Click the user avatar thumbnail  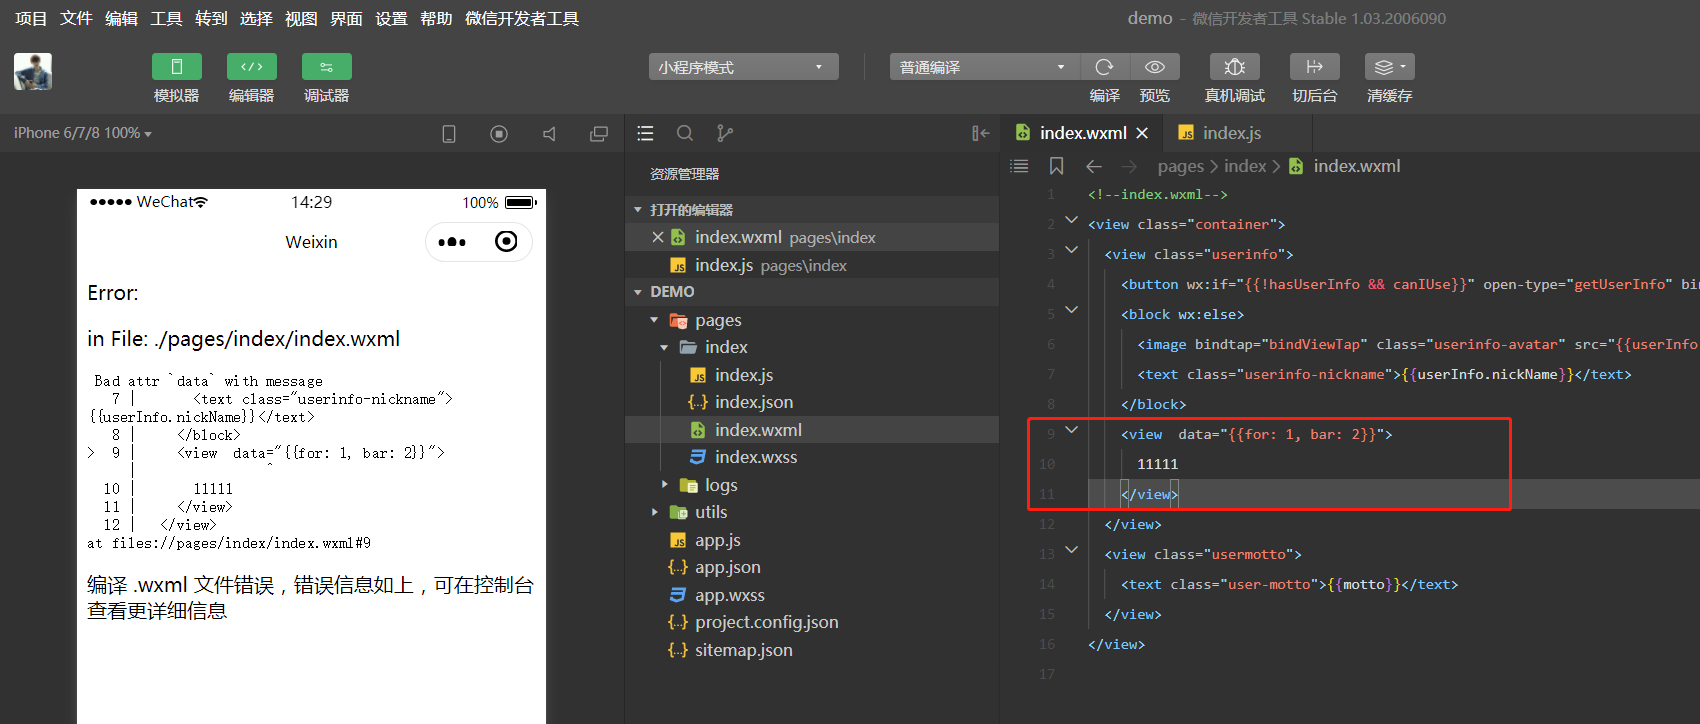(33, 72)
